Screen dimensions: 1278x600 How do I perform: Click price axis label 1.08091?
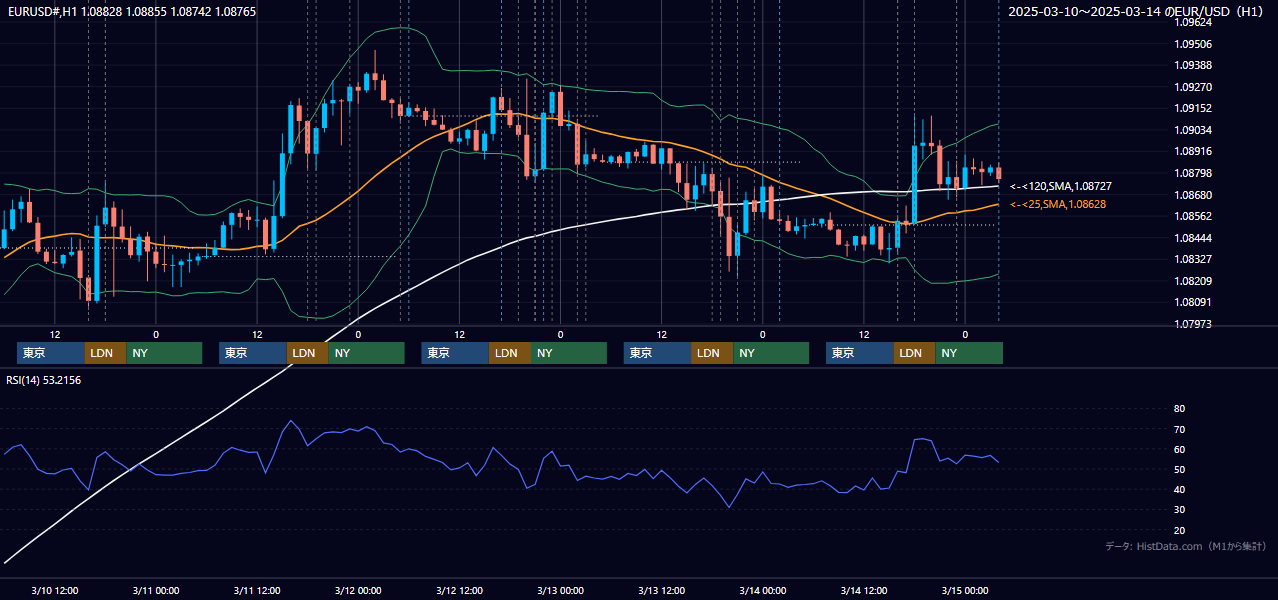[1192, 302]
